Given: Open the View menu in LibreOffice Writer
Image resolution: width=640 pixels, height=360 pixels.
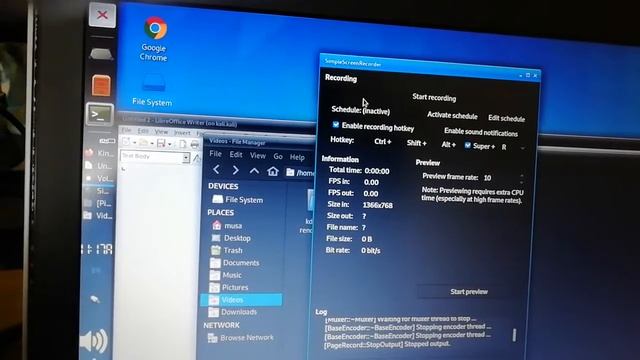Looking at the screenshot, I should (x=161, y=131).
